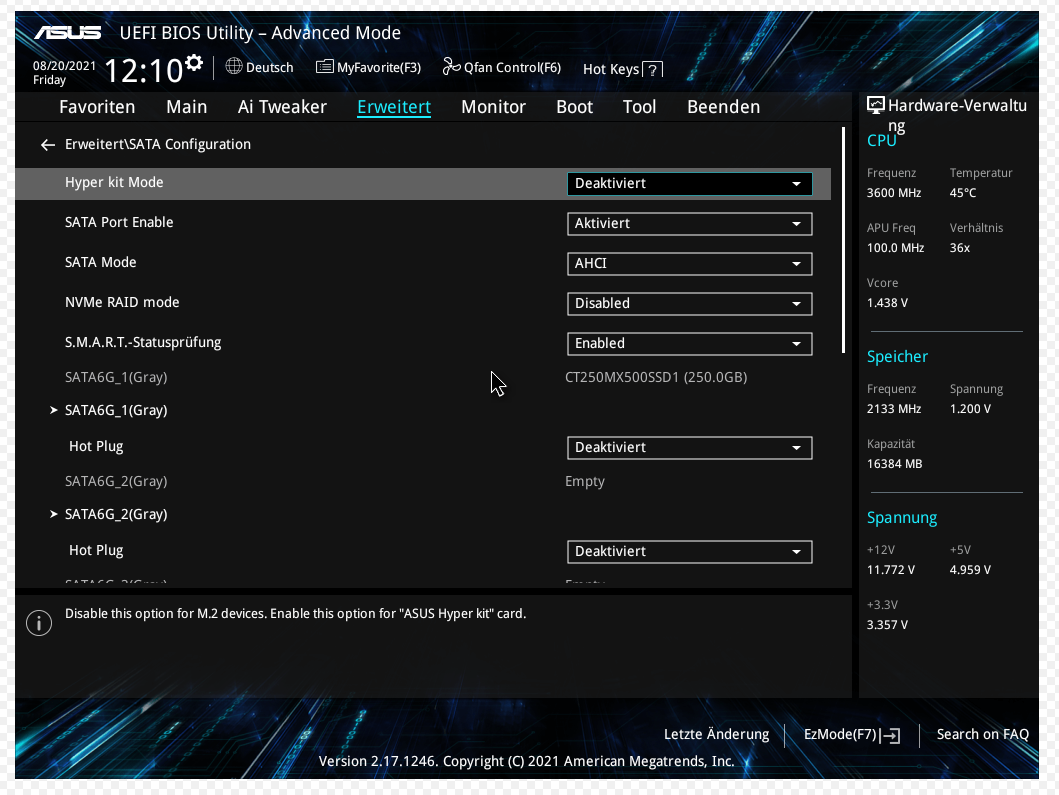Image resolution: width=1059 pixels, height=795 pixels.
Task: Click the Speicher heading
Action: click(897, 357)
